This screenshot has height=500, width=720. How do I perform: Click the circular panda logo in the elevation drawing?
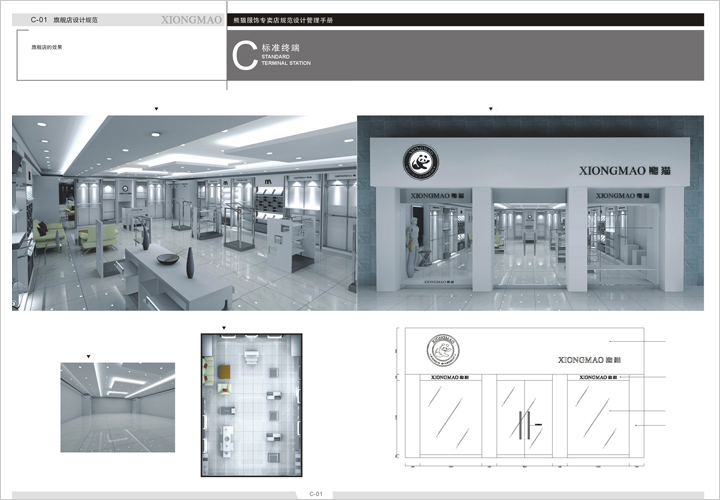[x=443, y=350]
